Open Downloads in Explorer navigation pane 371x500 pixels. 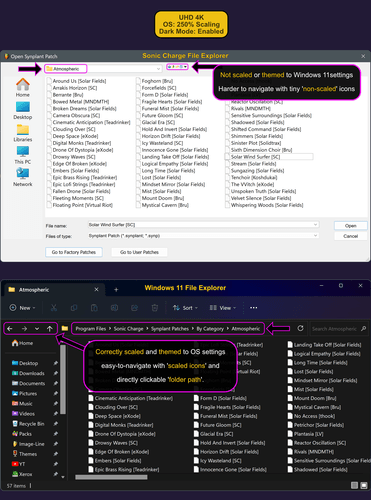point(28,373)
